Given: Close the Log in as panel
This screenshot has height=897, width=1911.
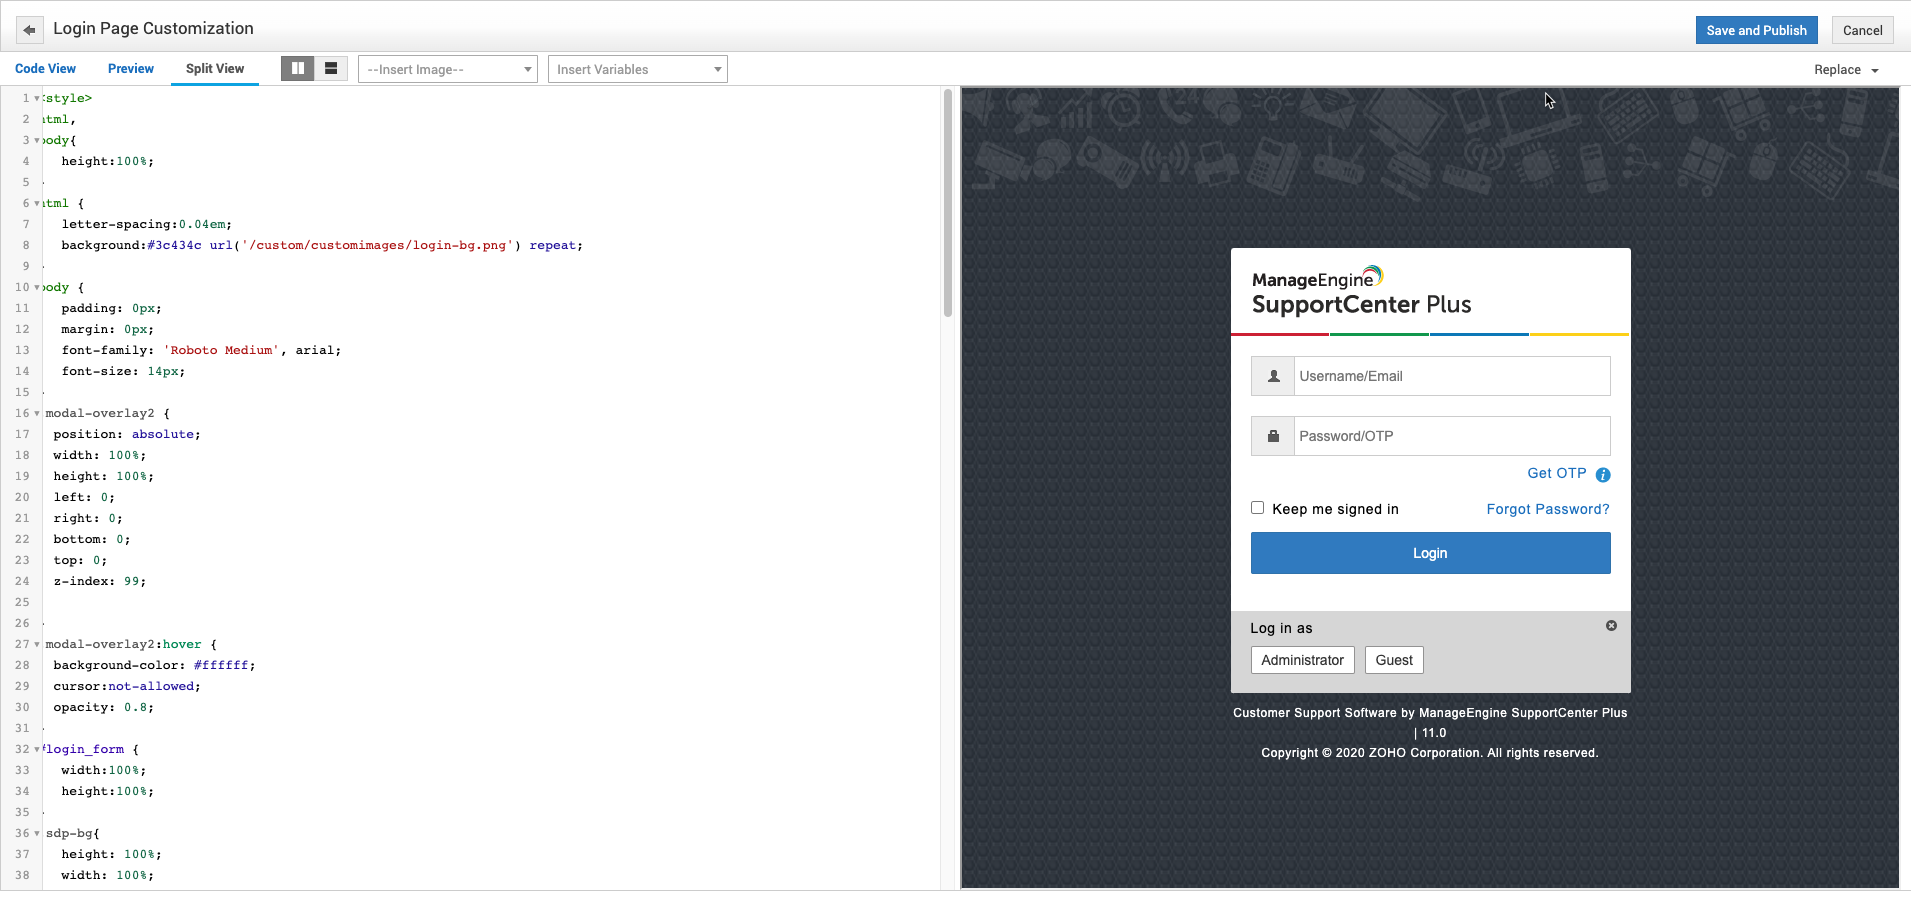Looking at the screenshot, I should click(x=1611, y=626).
